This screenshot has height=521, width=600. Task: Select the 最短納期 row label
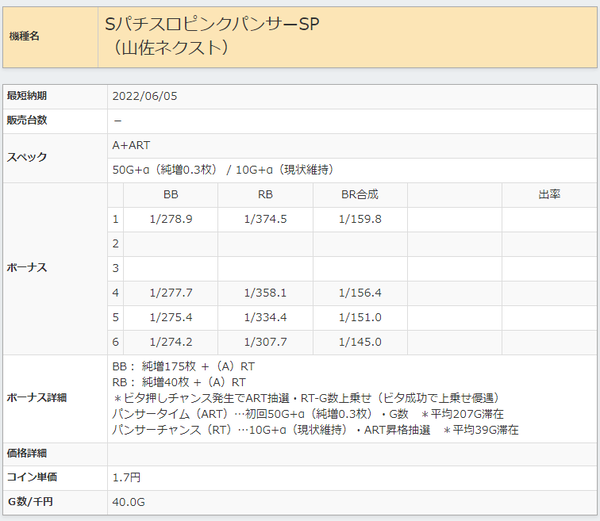(27, 96)
